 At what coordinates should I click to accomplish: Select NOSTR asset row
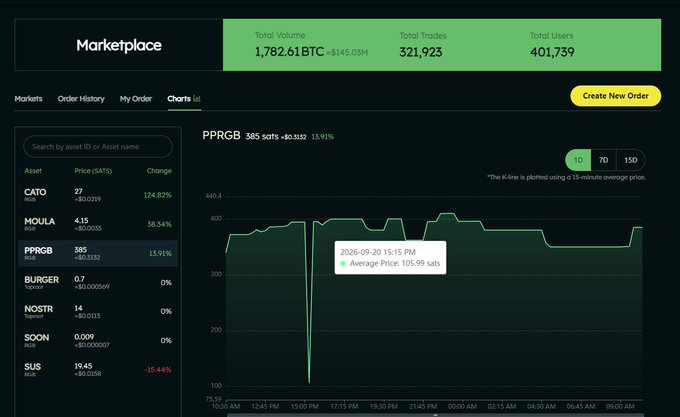(98, 311)
